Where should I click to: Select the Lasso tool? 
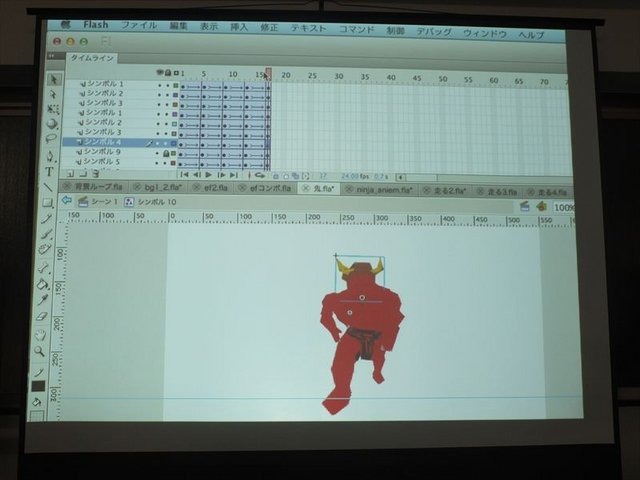tap(51, 139)
